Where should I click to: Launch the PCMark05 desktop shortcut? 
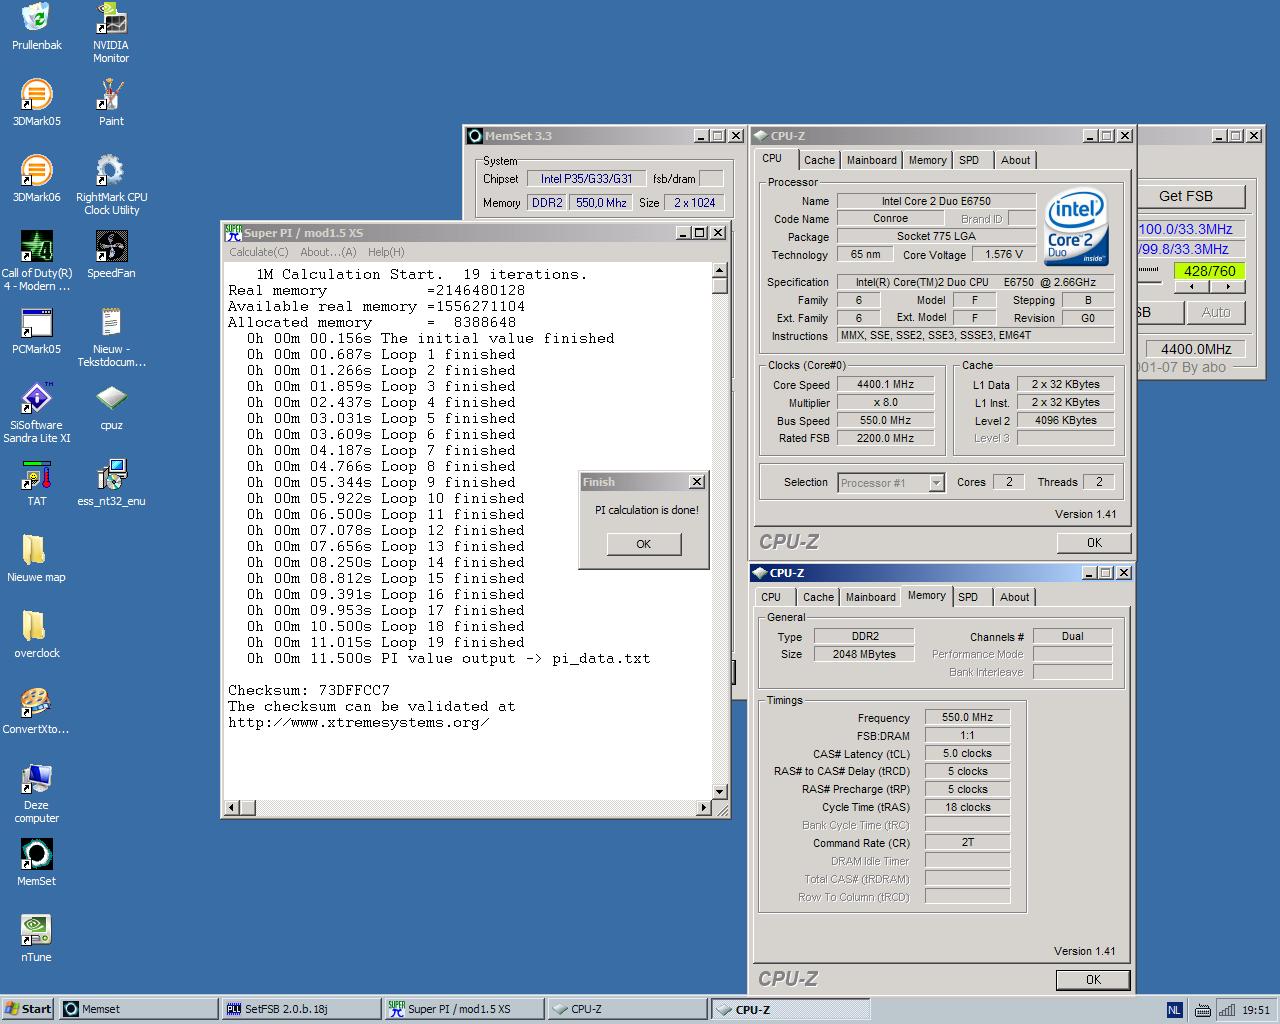[x=36, y=331]
